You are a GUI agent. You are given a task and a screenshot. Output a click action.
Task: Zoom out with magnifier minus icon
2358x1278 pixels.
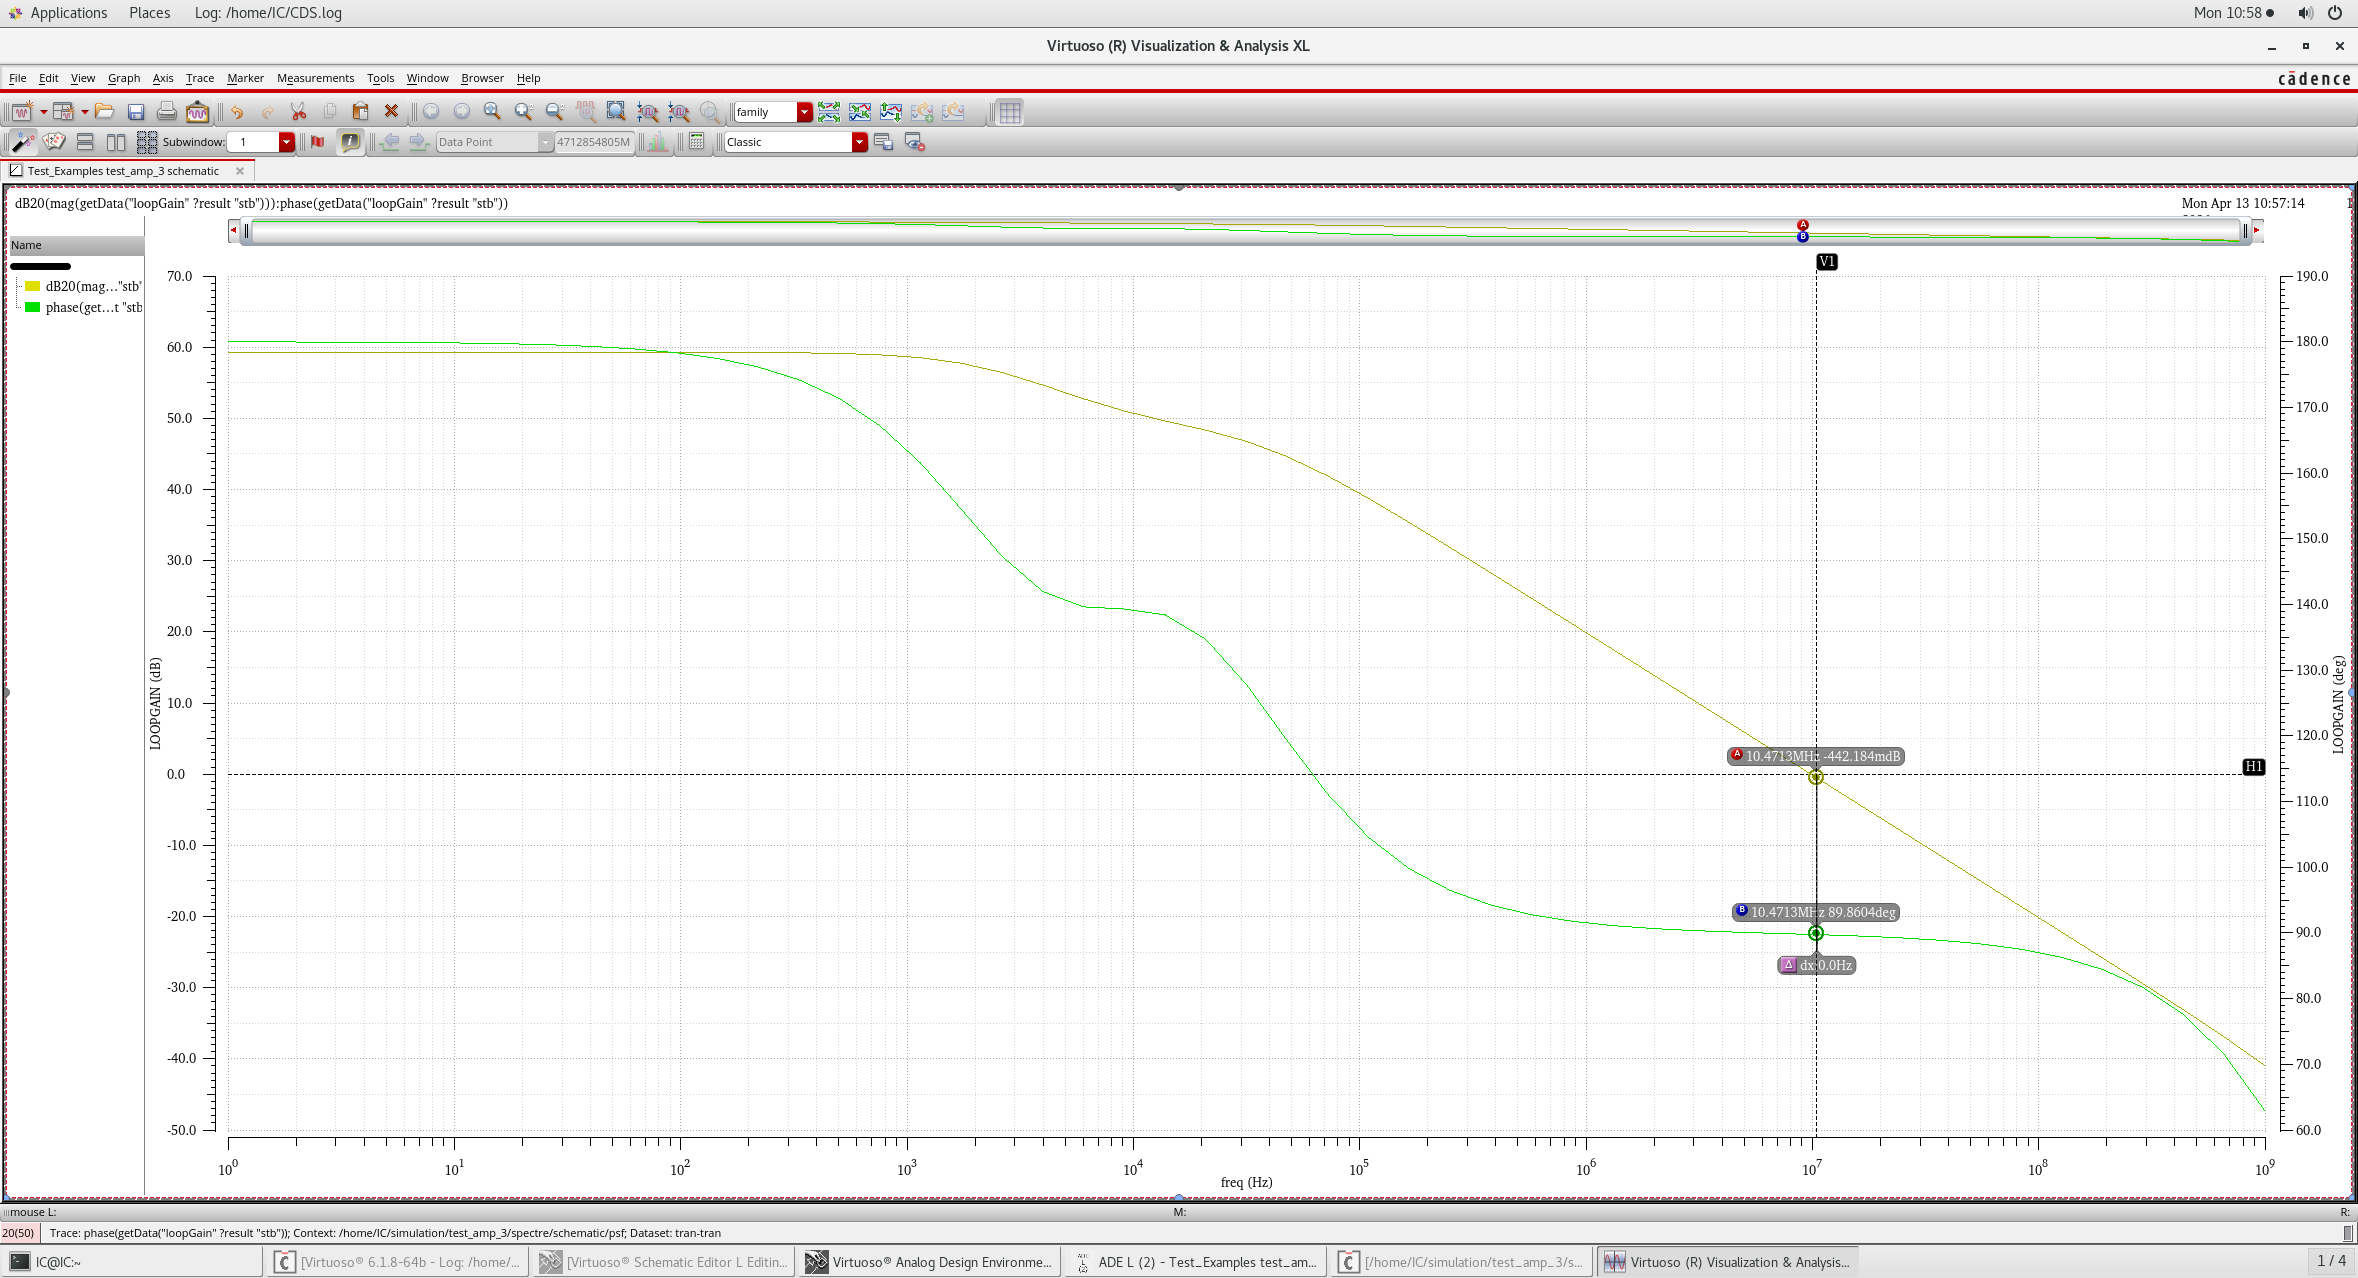point(554,112)
